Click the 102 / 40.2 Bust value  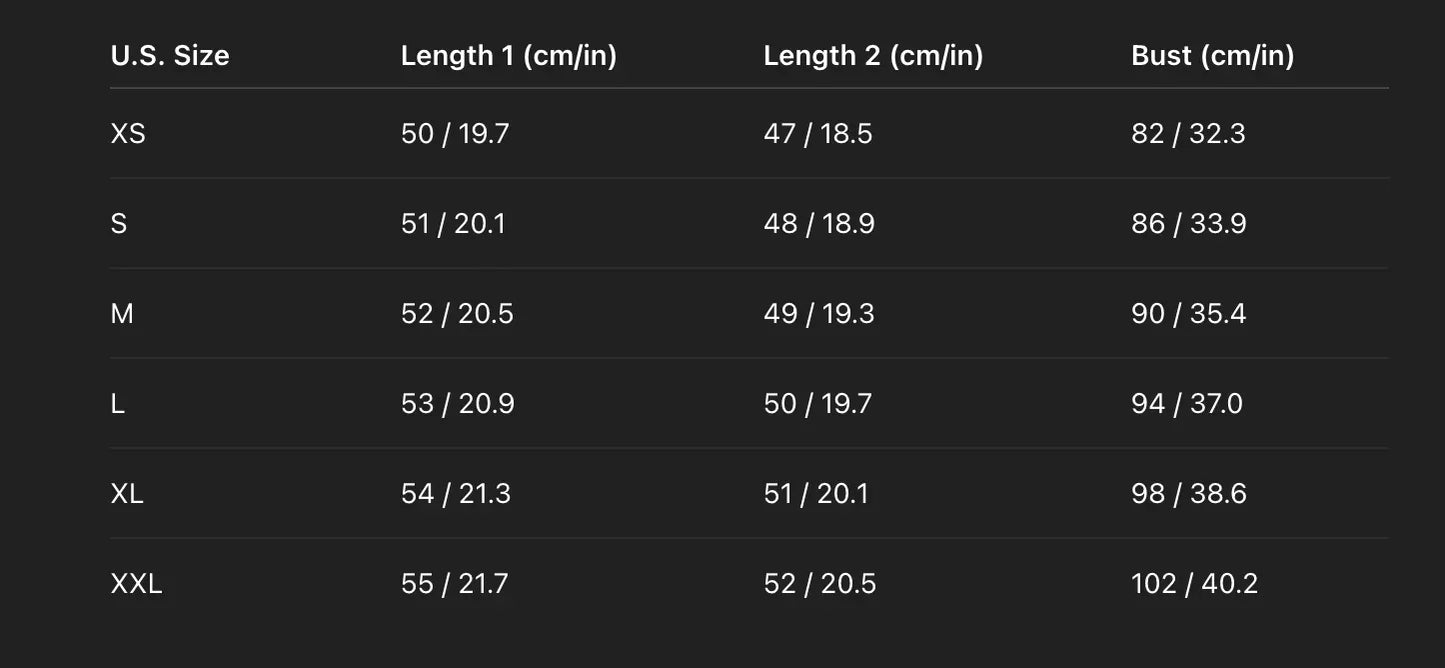click(x=1194, y=583)
